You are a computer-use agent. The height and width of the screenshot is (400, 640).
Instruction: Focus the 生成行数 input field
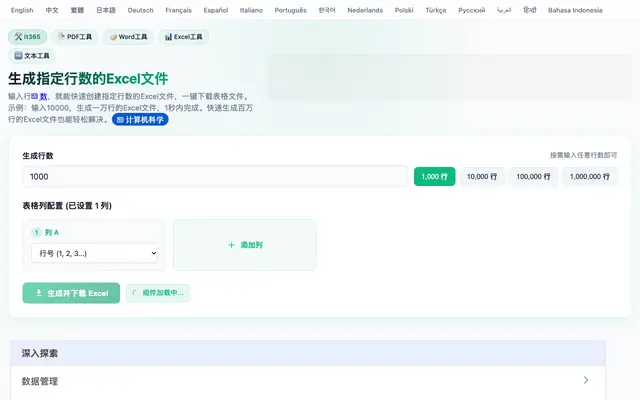(215, 177)
